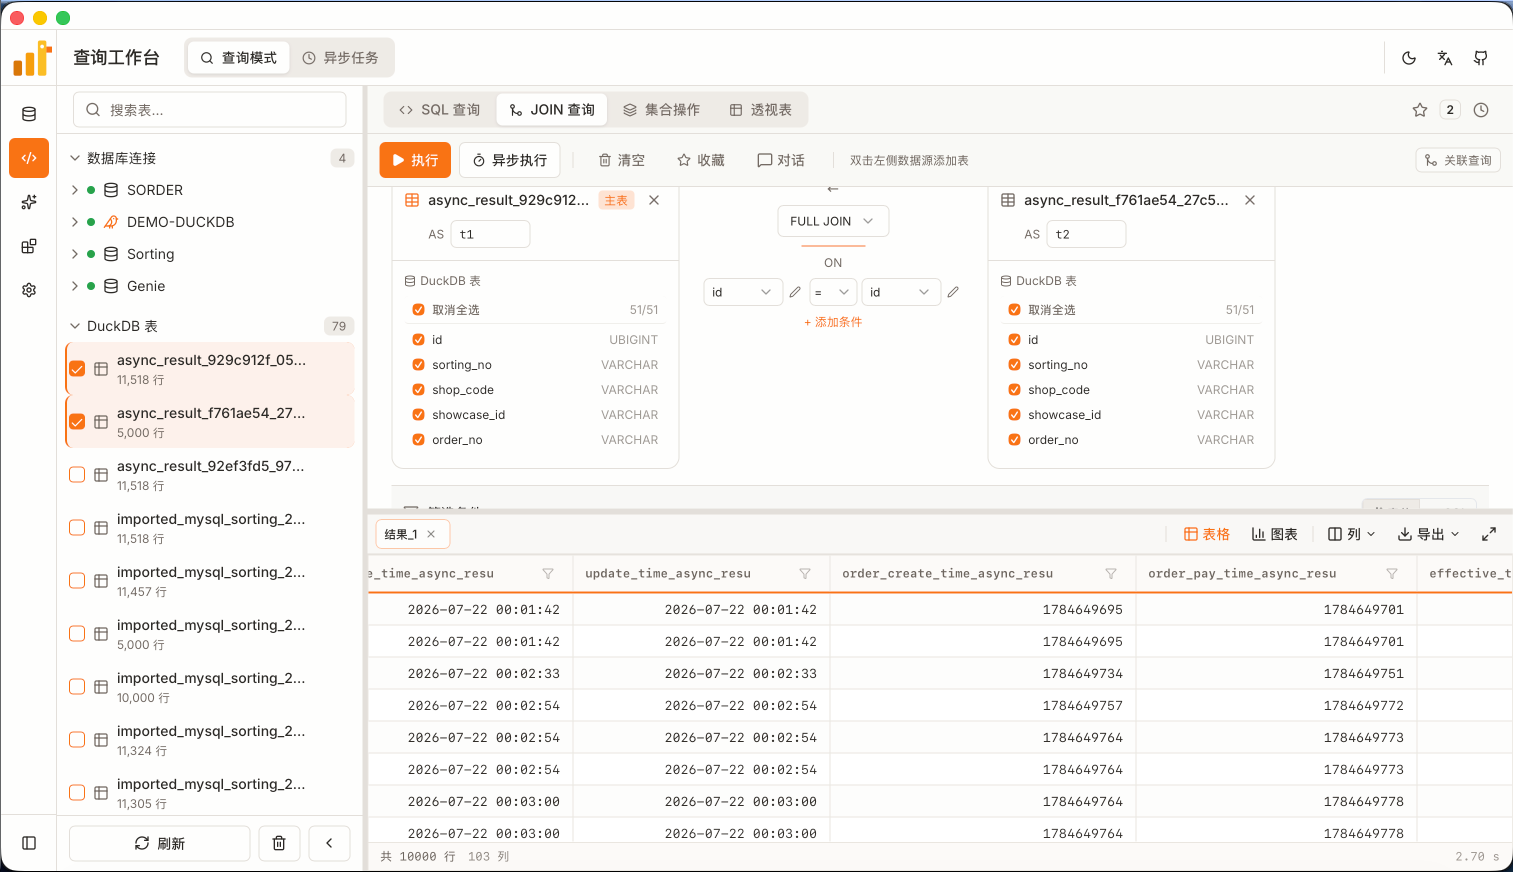Screen dimensions: 1513x872
Task: Add a join condition via 添加条件
Action: (x=833, y=322)
